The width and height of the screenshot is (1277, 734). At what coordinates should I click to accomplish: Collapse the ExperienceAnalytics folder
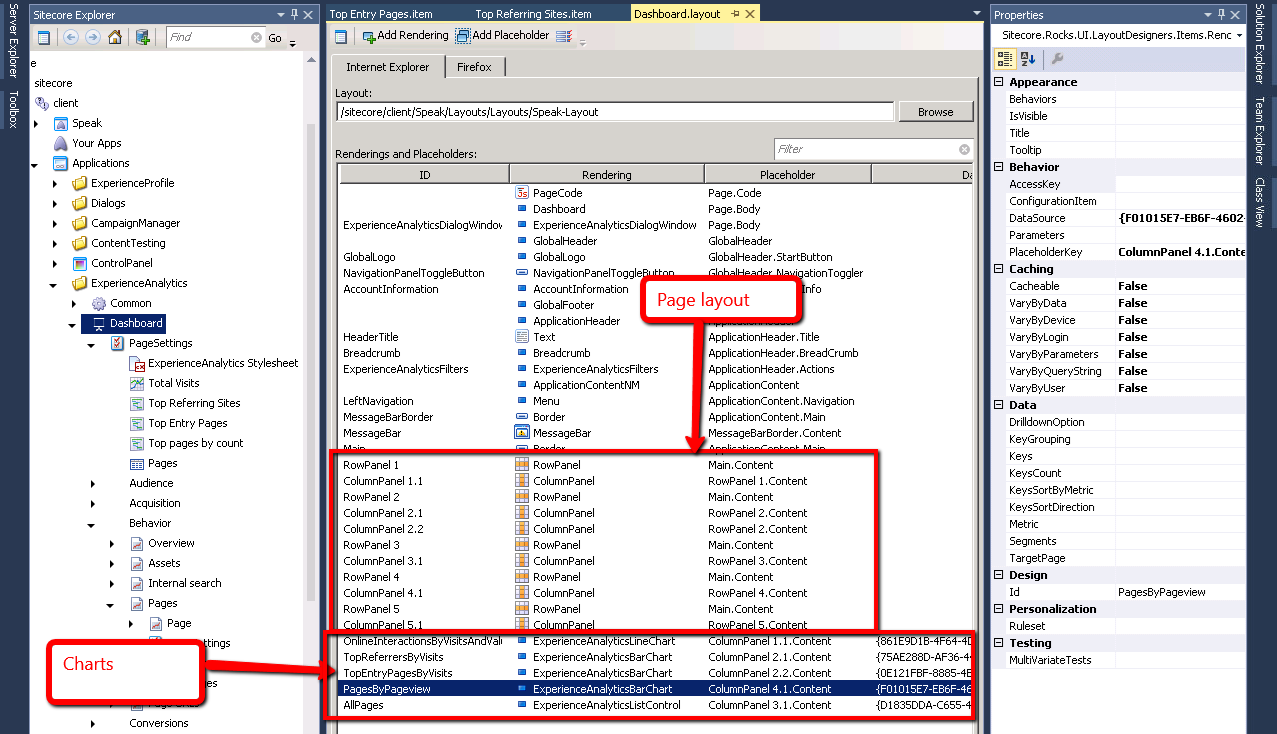[x=54, y=284]
